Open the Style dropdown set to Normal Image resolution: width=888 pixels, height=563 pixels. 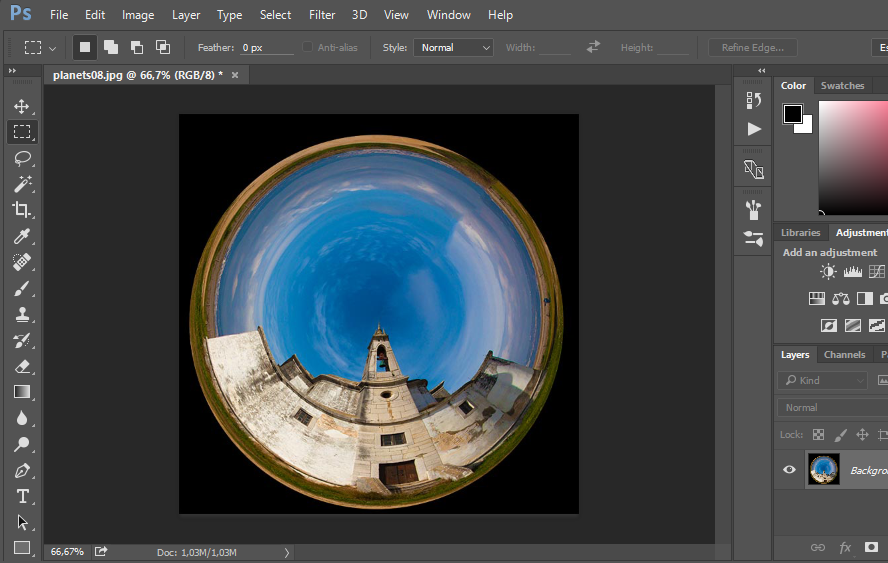click(x=455, y=47)
